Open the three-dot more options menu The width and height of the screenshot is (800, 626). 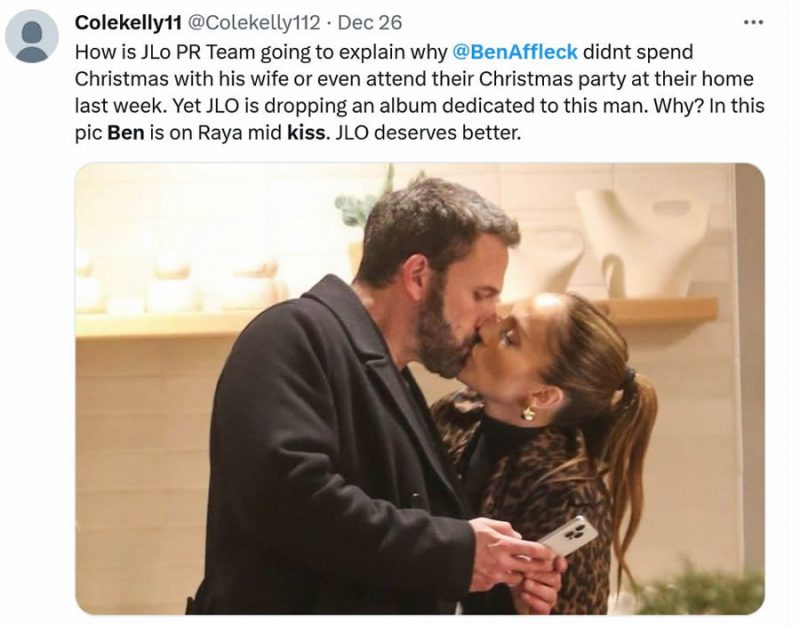(753, 22)
